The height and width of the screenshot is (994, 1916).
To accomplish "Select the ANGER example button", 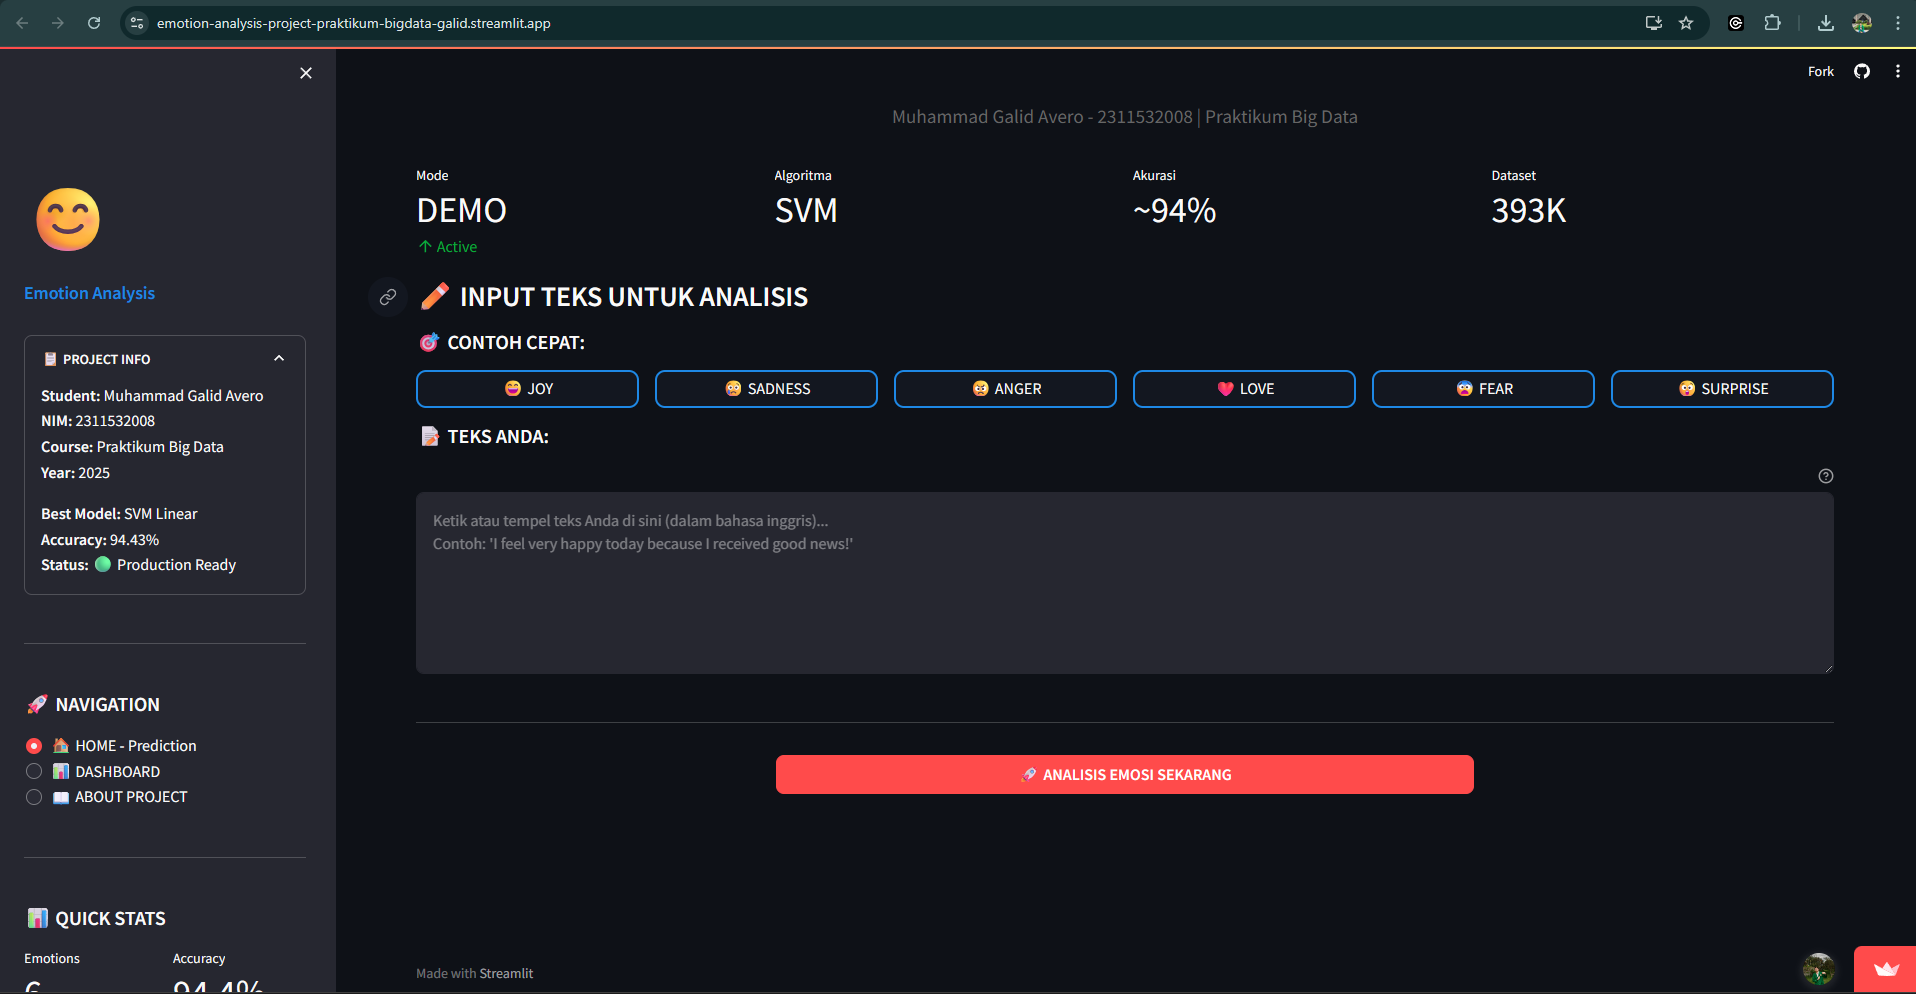I will (1005, 389).
